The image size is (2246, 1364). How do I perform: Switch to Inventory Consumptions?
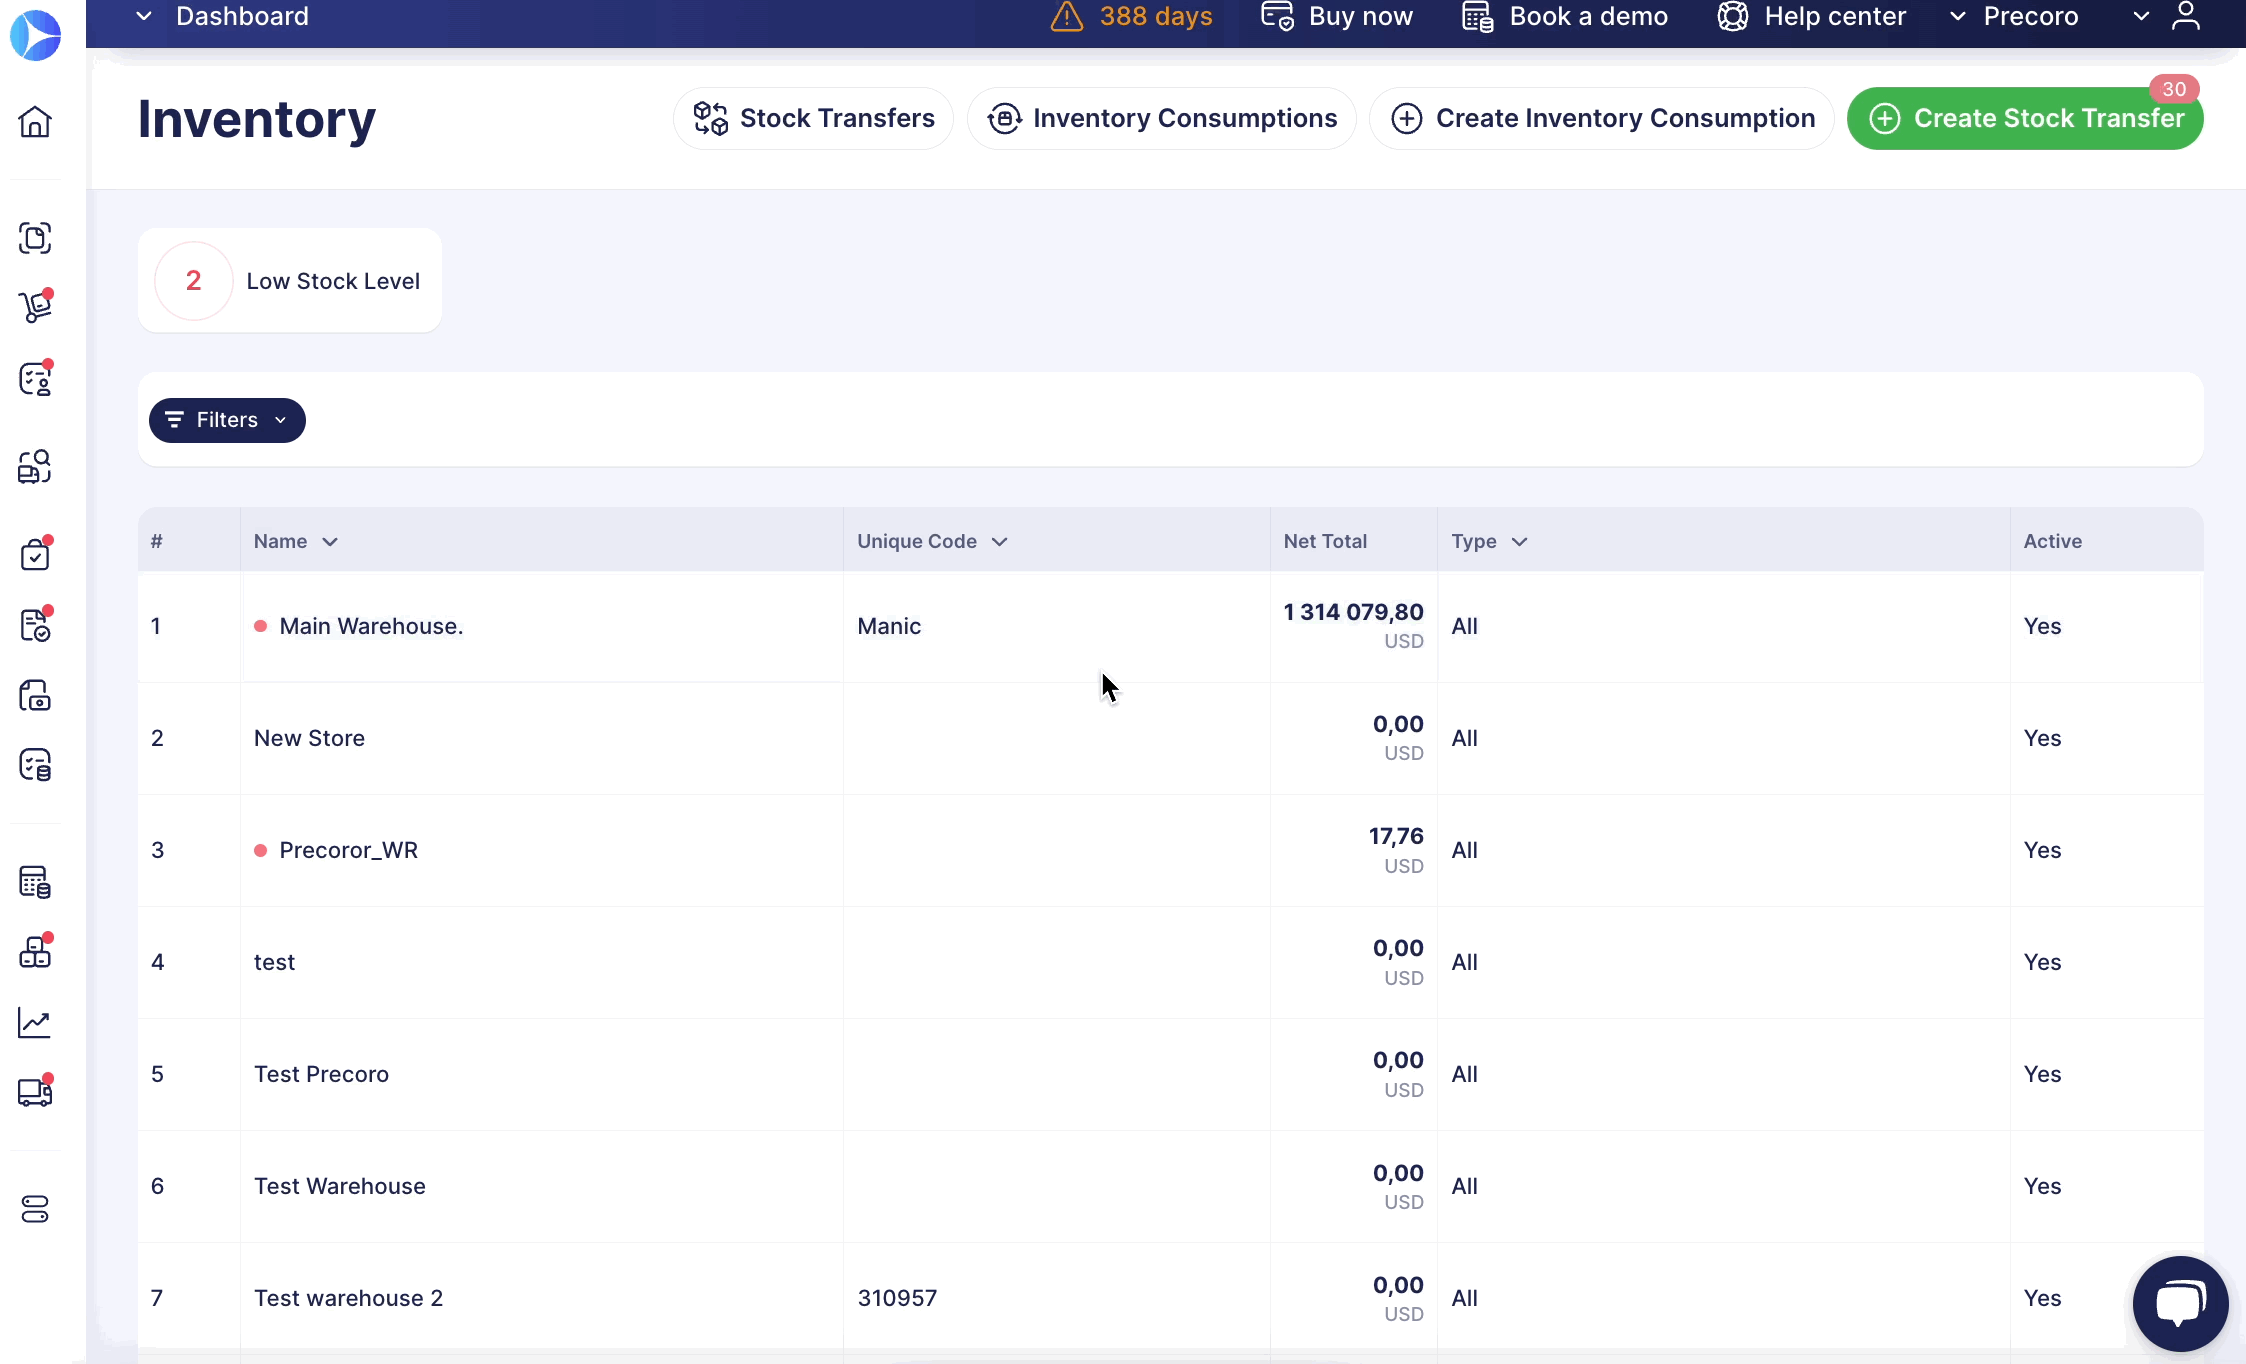(x=1161, y=118)
